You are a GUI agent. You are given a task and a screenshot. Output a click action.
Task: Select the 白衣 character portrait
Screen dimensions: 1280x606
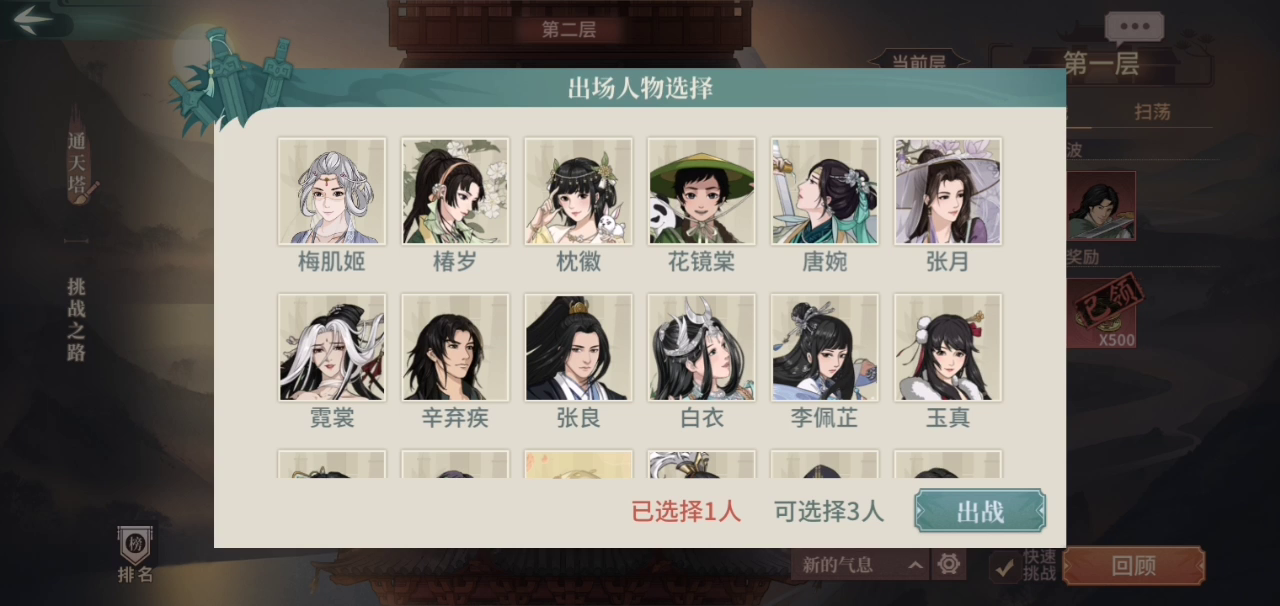click(701, 347)
